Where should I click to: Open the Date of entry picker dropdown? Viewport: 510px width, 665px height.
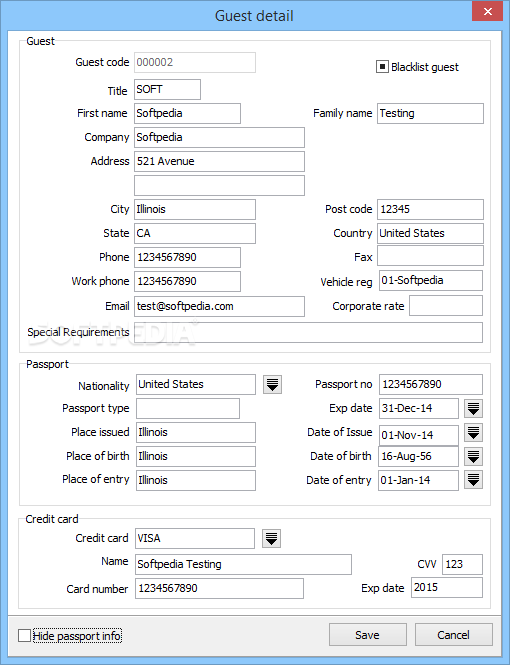(x=473, y=480)
